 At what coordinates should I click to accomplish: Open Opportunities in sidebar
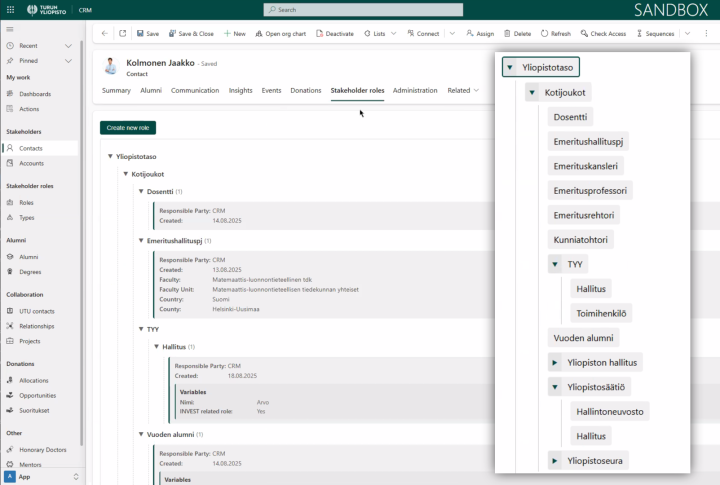pyautogui.click(x=39, y=395)
